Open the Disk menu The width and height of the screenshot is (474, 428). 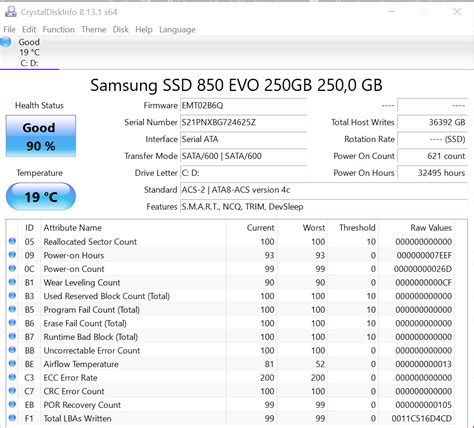pyautogui.click(x=121, y=29)
